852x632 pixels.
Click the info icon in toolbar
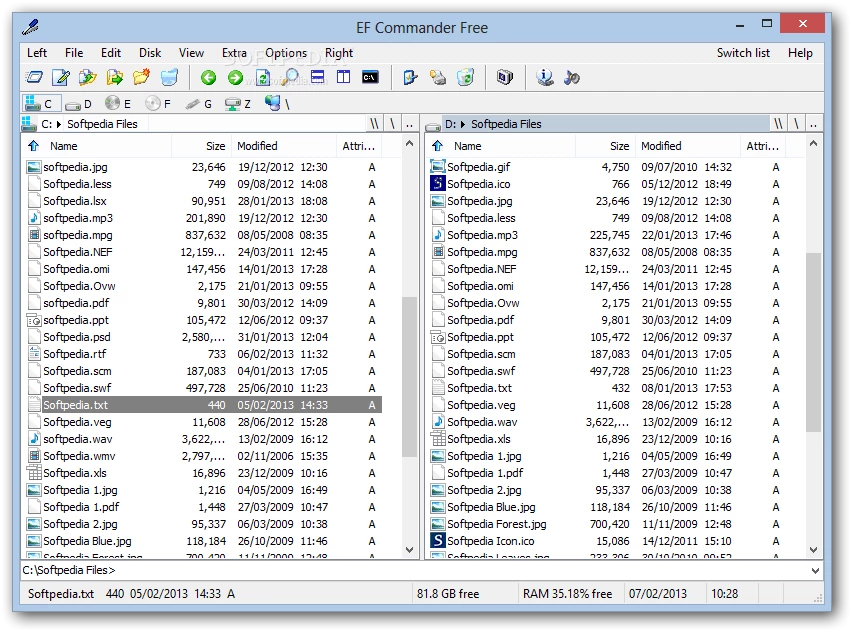pyautogui.click(x=545, y=77)
